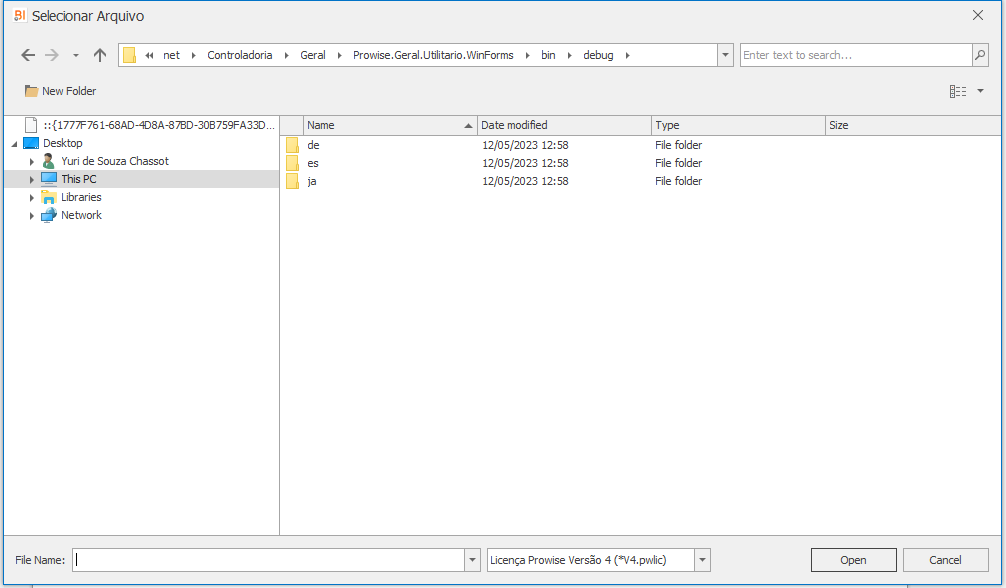Image resolution: width=1006 pixels, height=588 pixels.
Task: Go back with the left arrow
Action: 28,55
